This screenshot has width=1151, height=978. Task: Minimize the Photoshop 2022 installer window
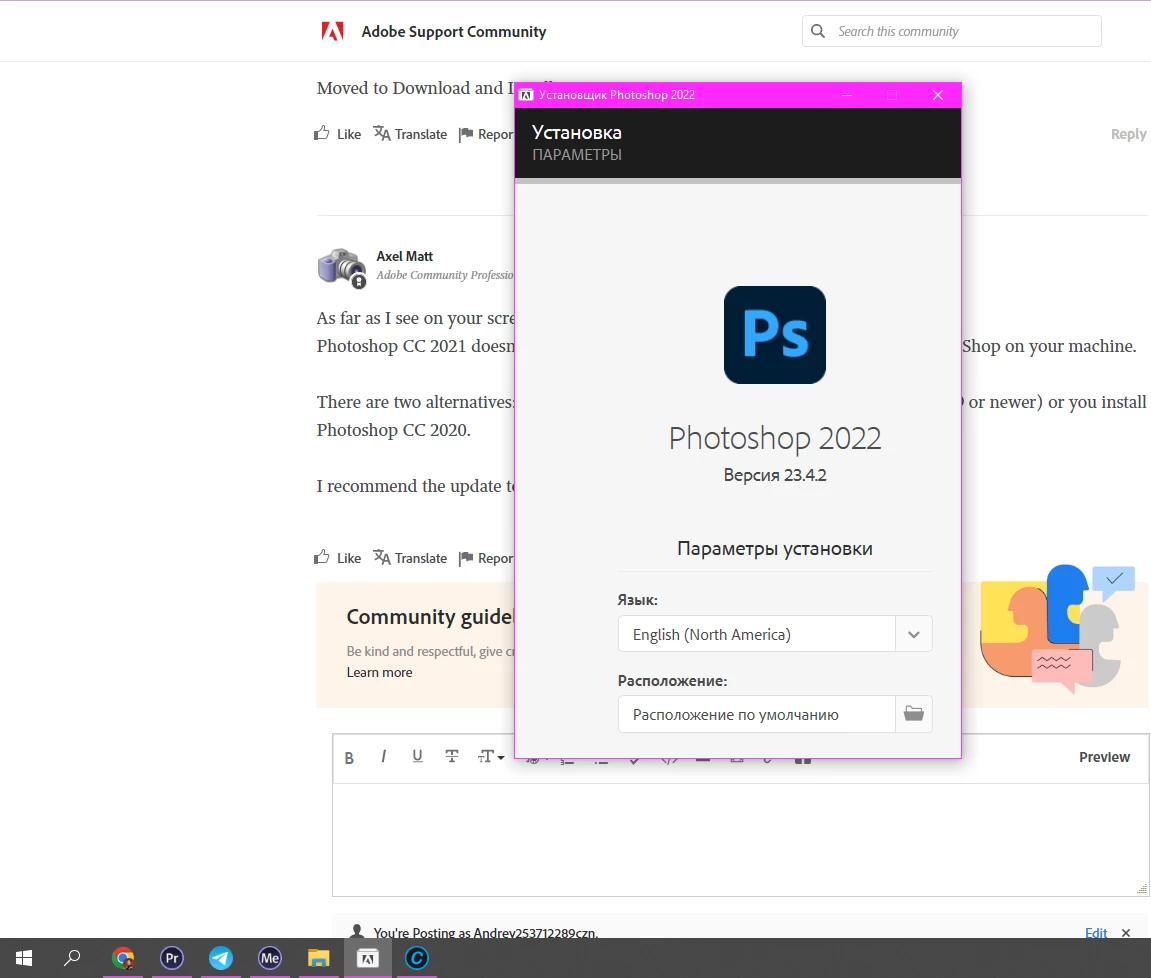coord(846,95)
